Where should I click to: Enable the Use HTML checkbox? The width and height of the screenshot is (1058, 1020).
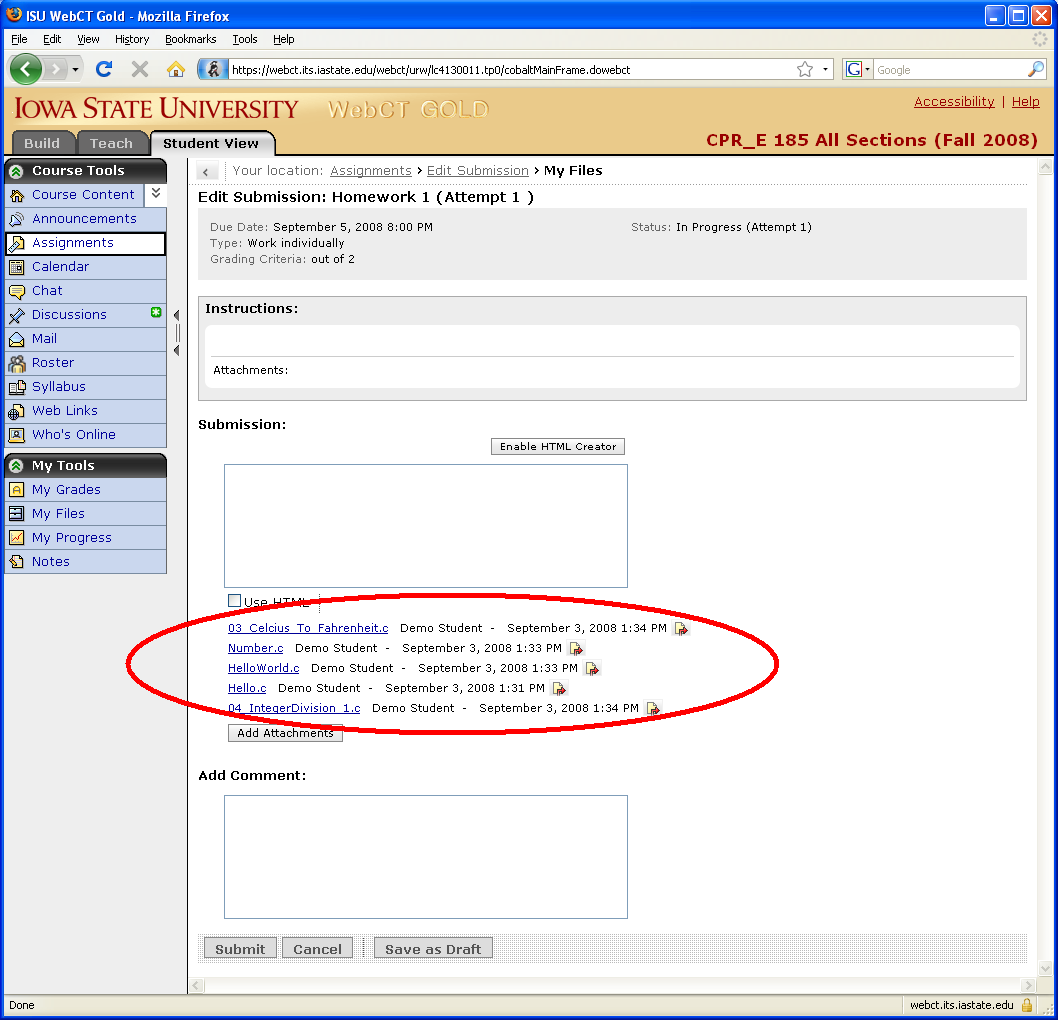pyautogui.click(x=235, y=601)
